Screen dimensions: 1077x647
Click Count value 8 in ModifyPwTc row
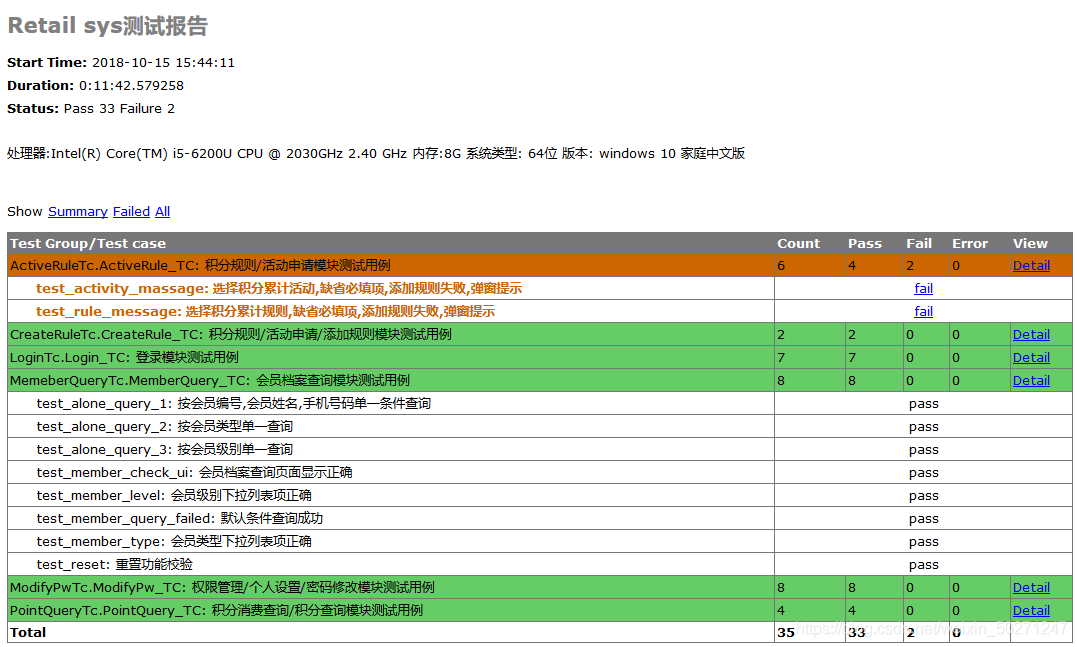(x=781, y=588)
